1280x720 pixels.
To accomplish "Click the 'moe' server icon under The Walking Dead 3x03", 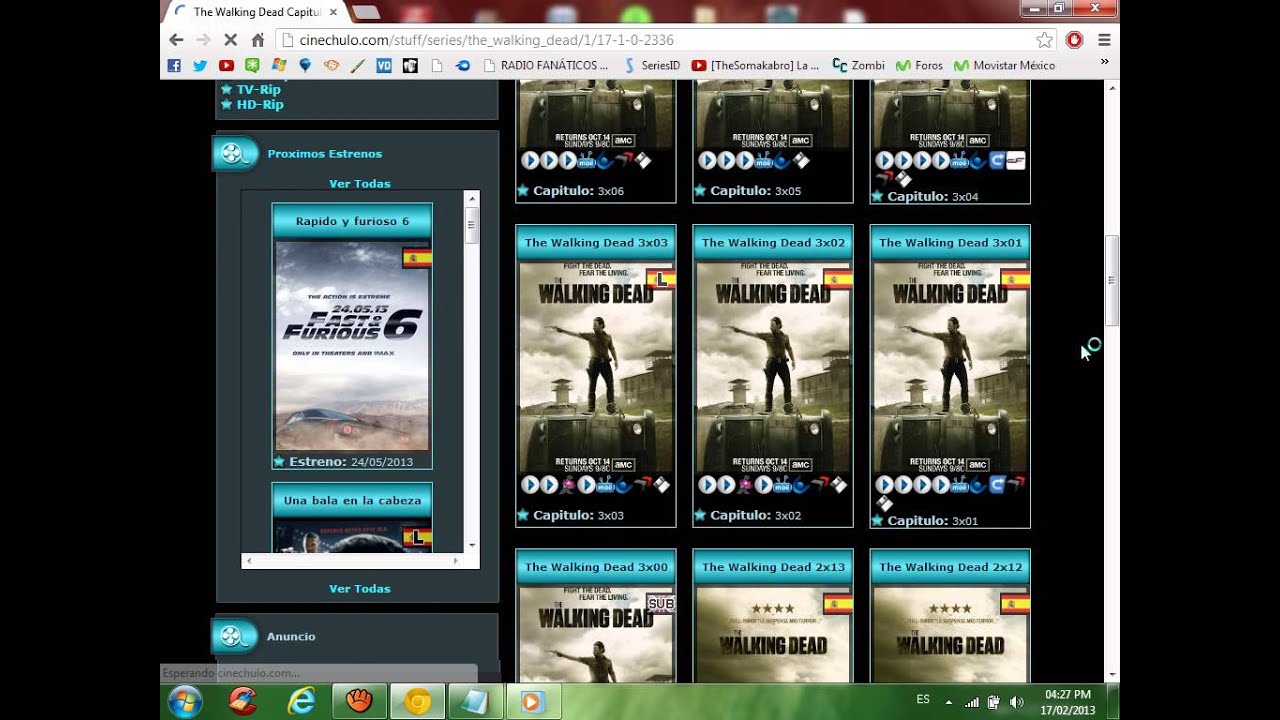I will click(604, 485).
